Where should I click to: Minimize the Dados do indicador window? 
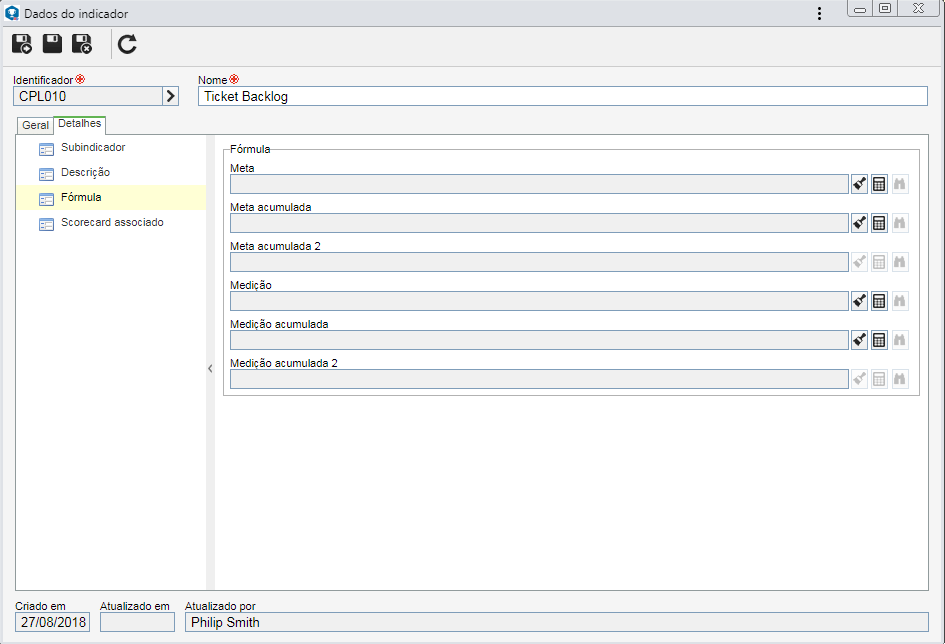click(860, 8)
